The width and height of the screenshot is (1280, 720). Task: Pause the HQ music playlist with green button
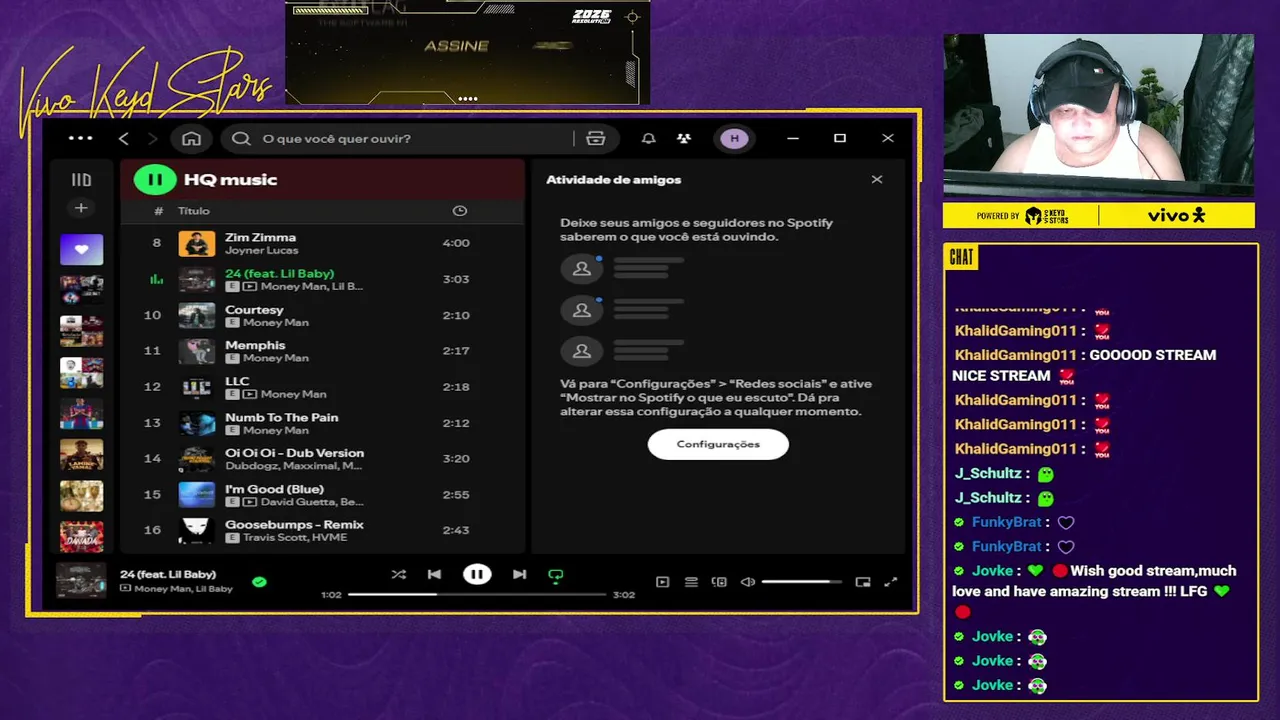click(x=155, y=180)
